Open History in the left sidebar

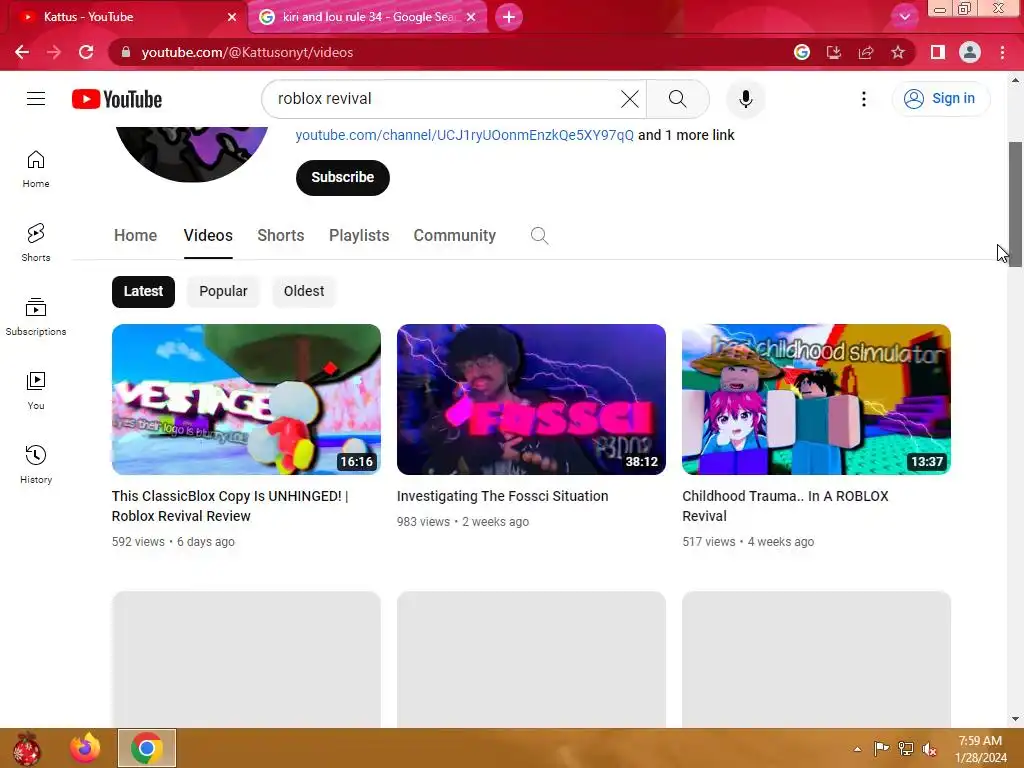36,464
